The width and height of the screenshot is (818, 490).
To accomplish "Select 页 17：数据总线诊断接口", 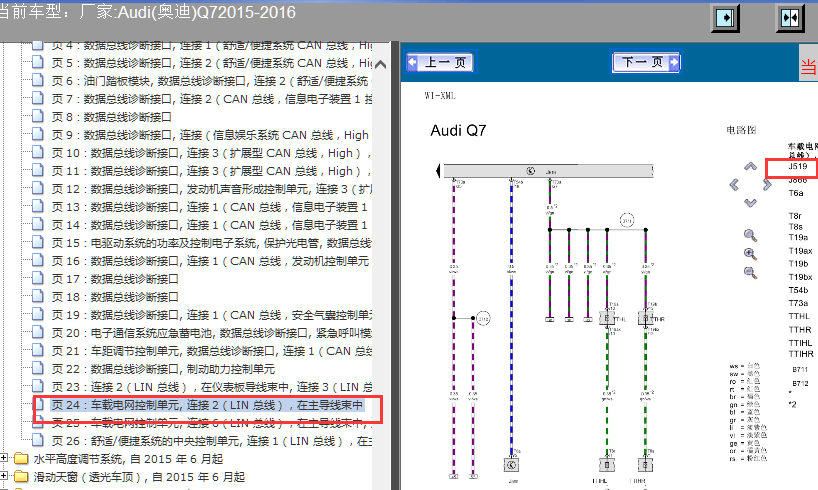I will [115, 279].
